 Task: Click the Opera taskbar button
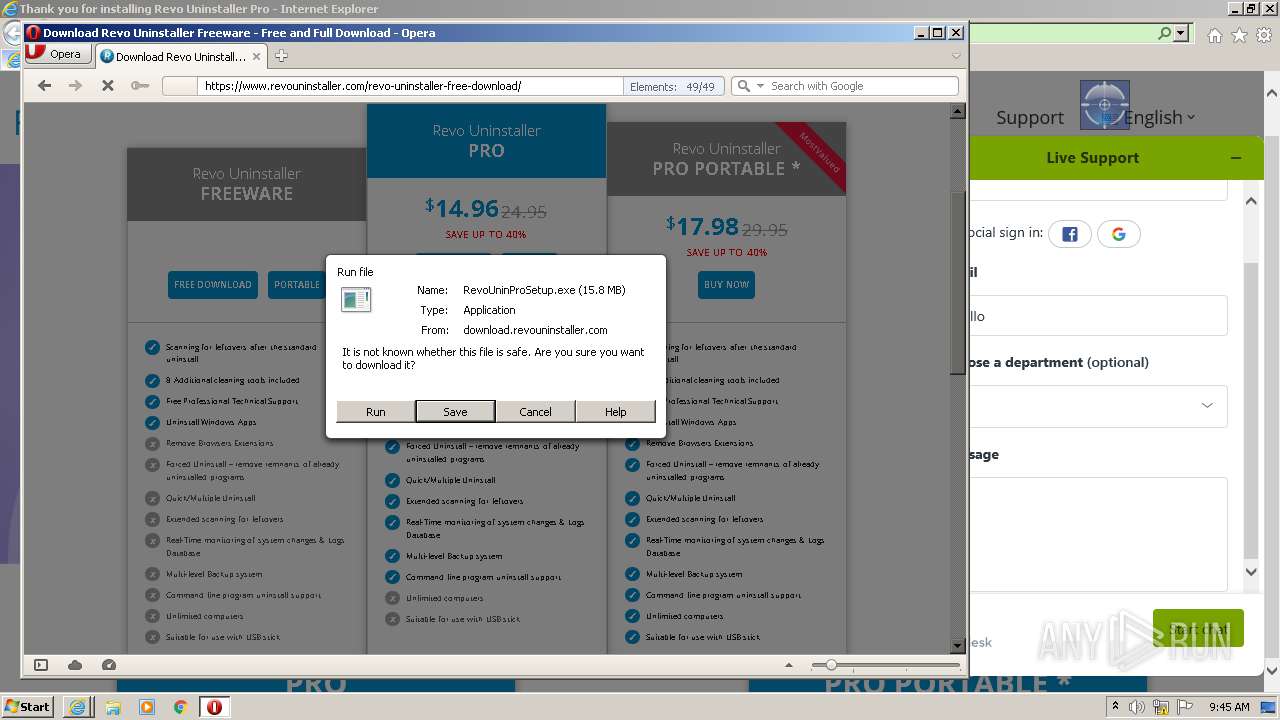[214, 707]
